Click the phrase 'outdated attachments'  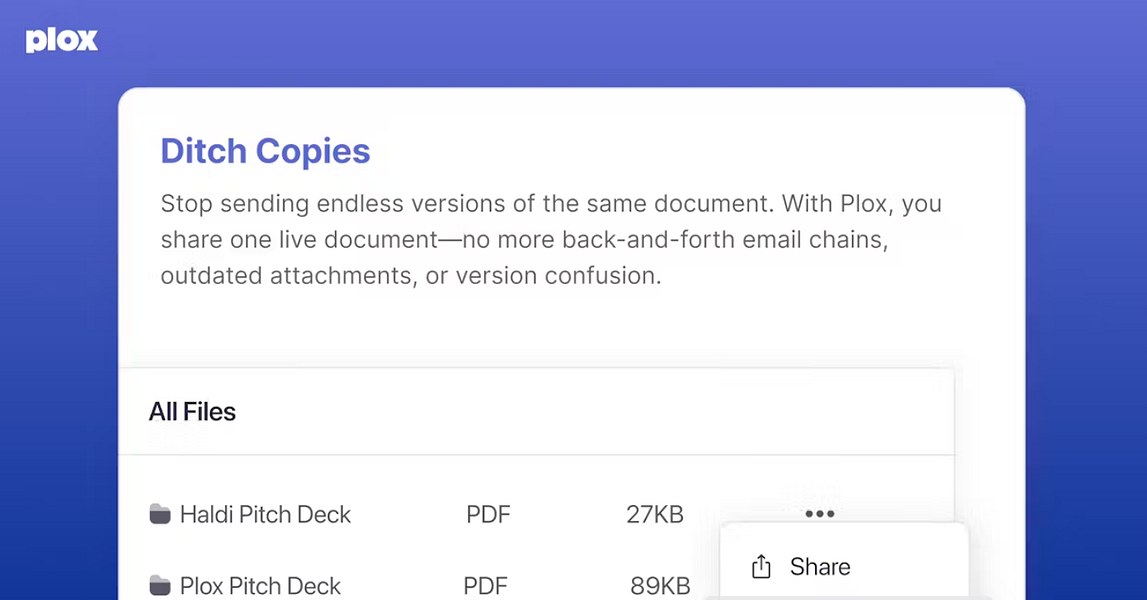(x=285, y=276)
